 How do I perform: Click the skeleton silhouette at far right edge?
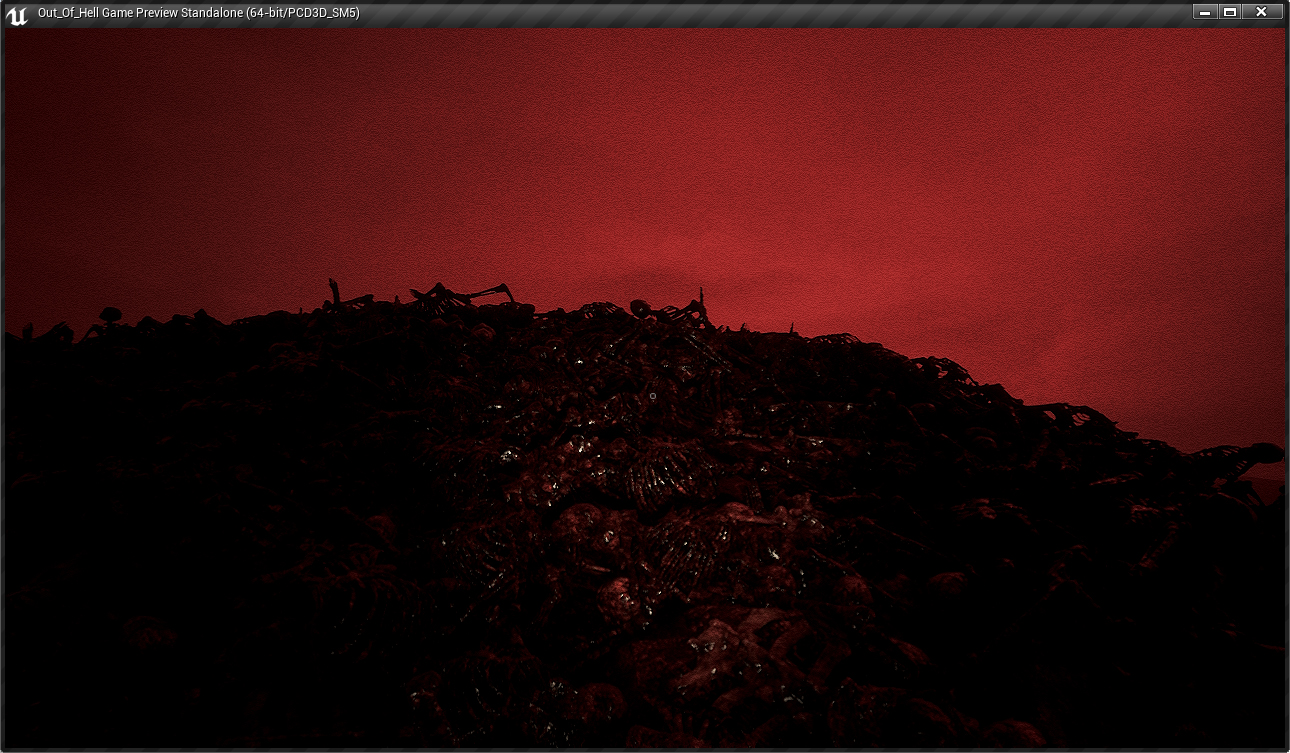(1245, 455)
